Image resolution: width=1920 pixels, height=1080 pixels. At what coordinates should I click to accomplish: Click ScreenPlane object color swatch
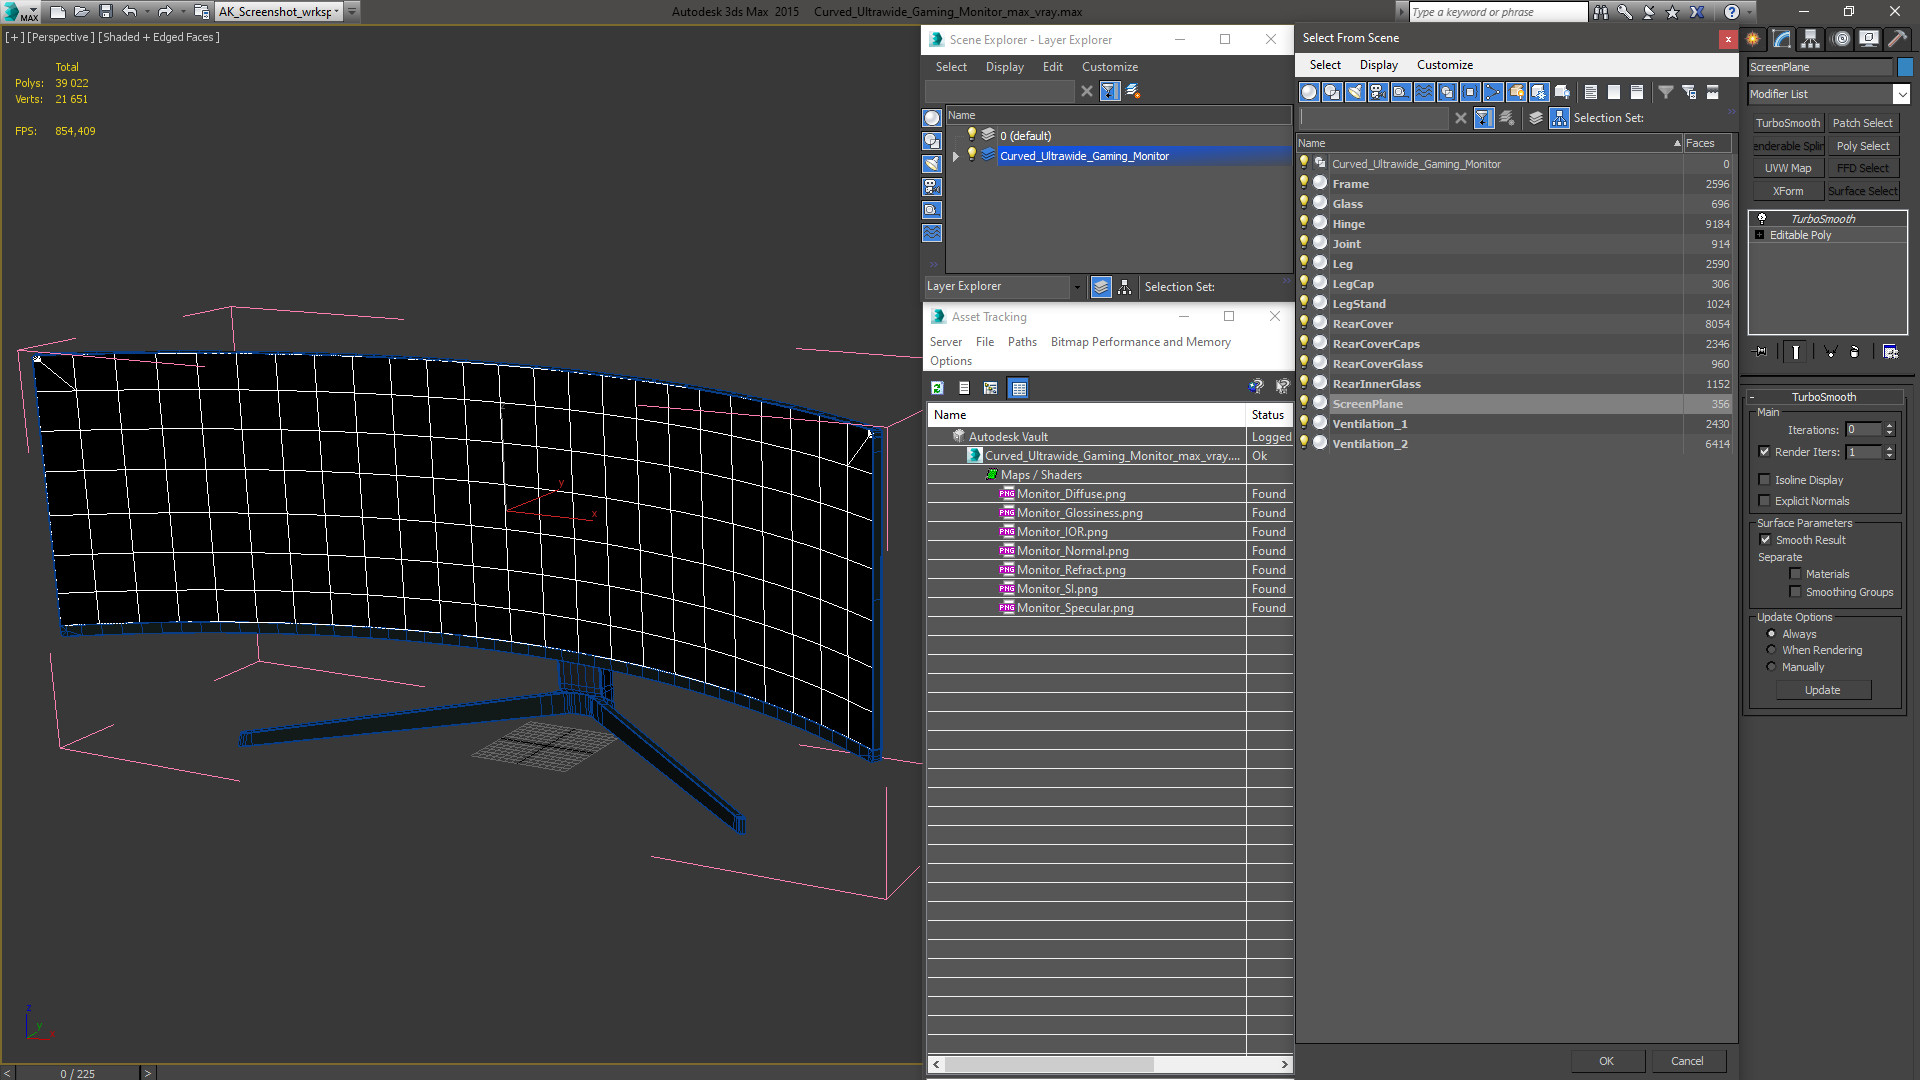[x=1905, y=67]
